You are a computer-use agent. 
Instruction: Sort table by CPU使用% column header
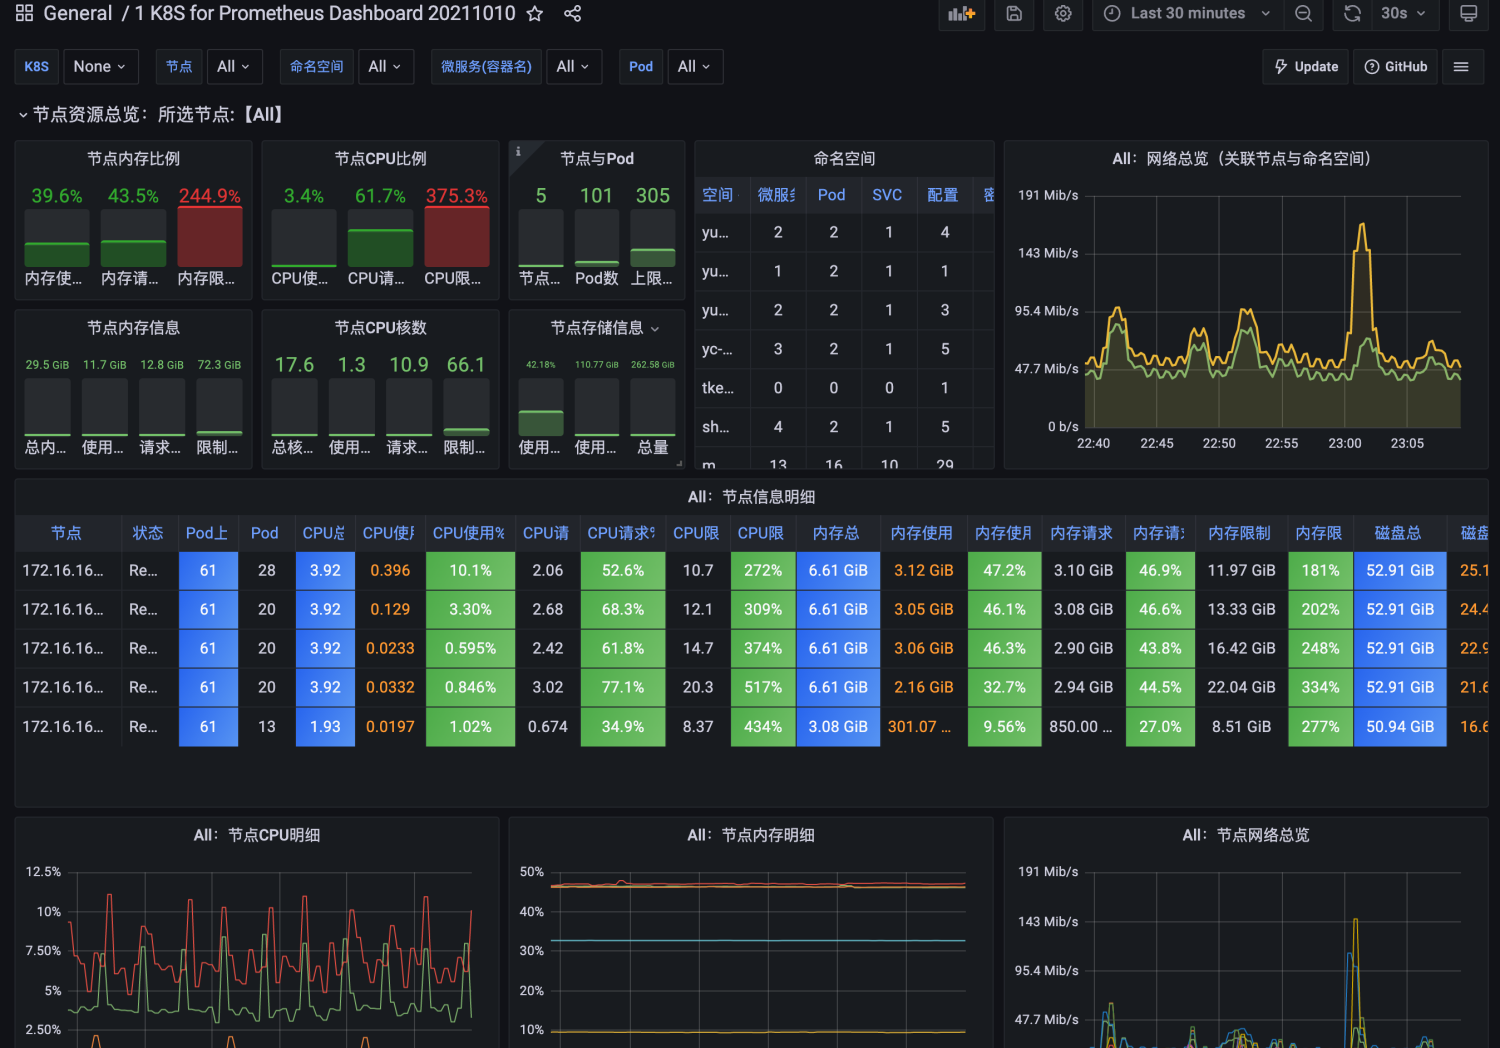click(x=468, y=533)
